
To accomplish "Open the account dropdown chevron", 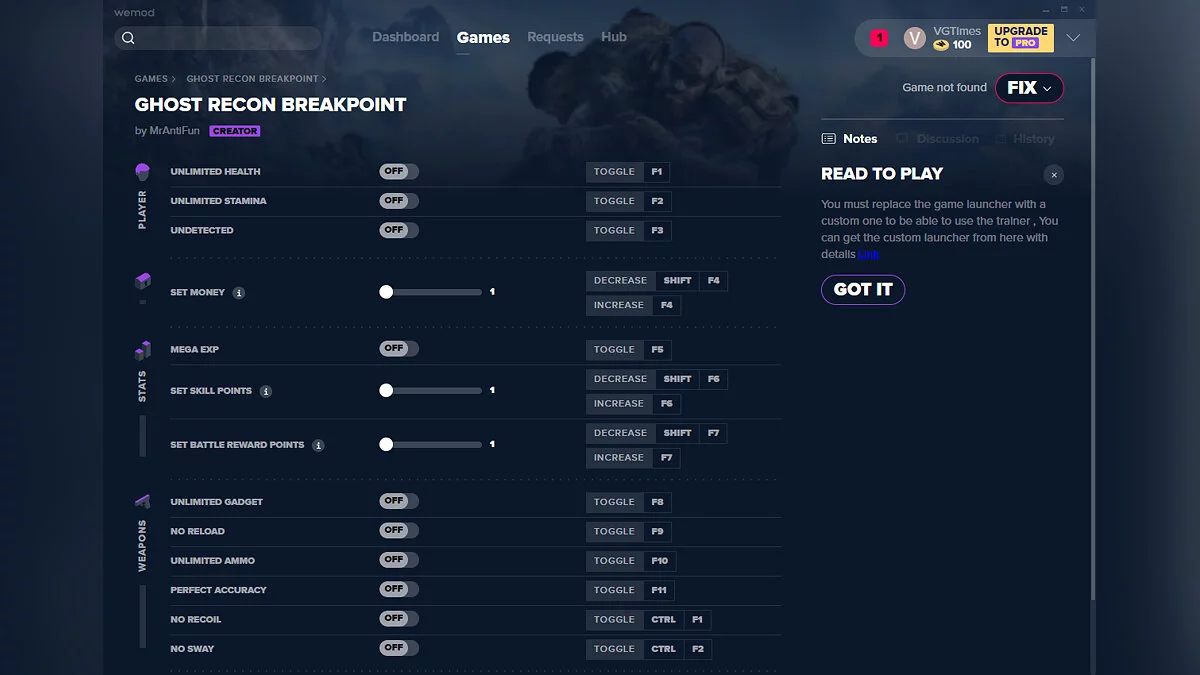I will point(1073,37).
